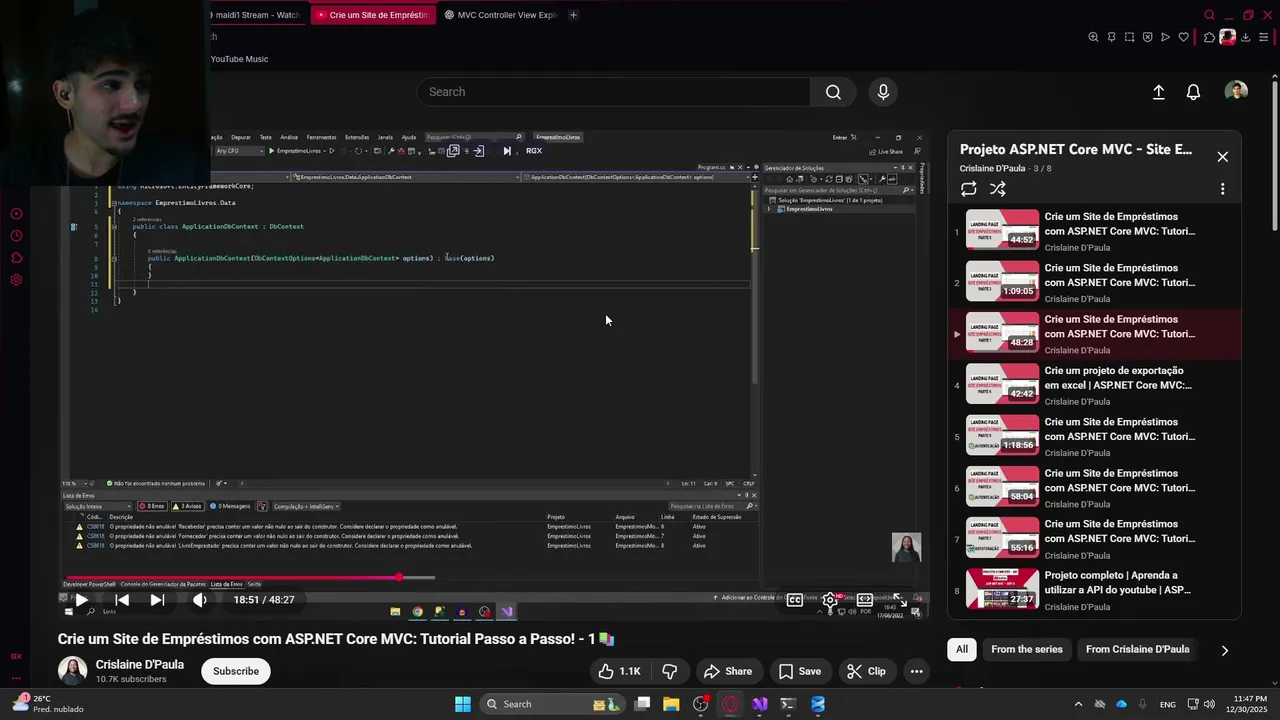
Task: Open browser easy setup menu
Action: click(1263, 37)
